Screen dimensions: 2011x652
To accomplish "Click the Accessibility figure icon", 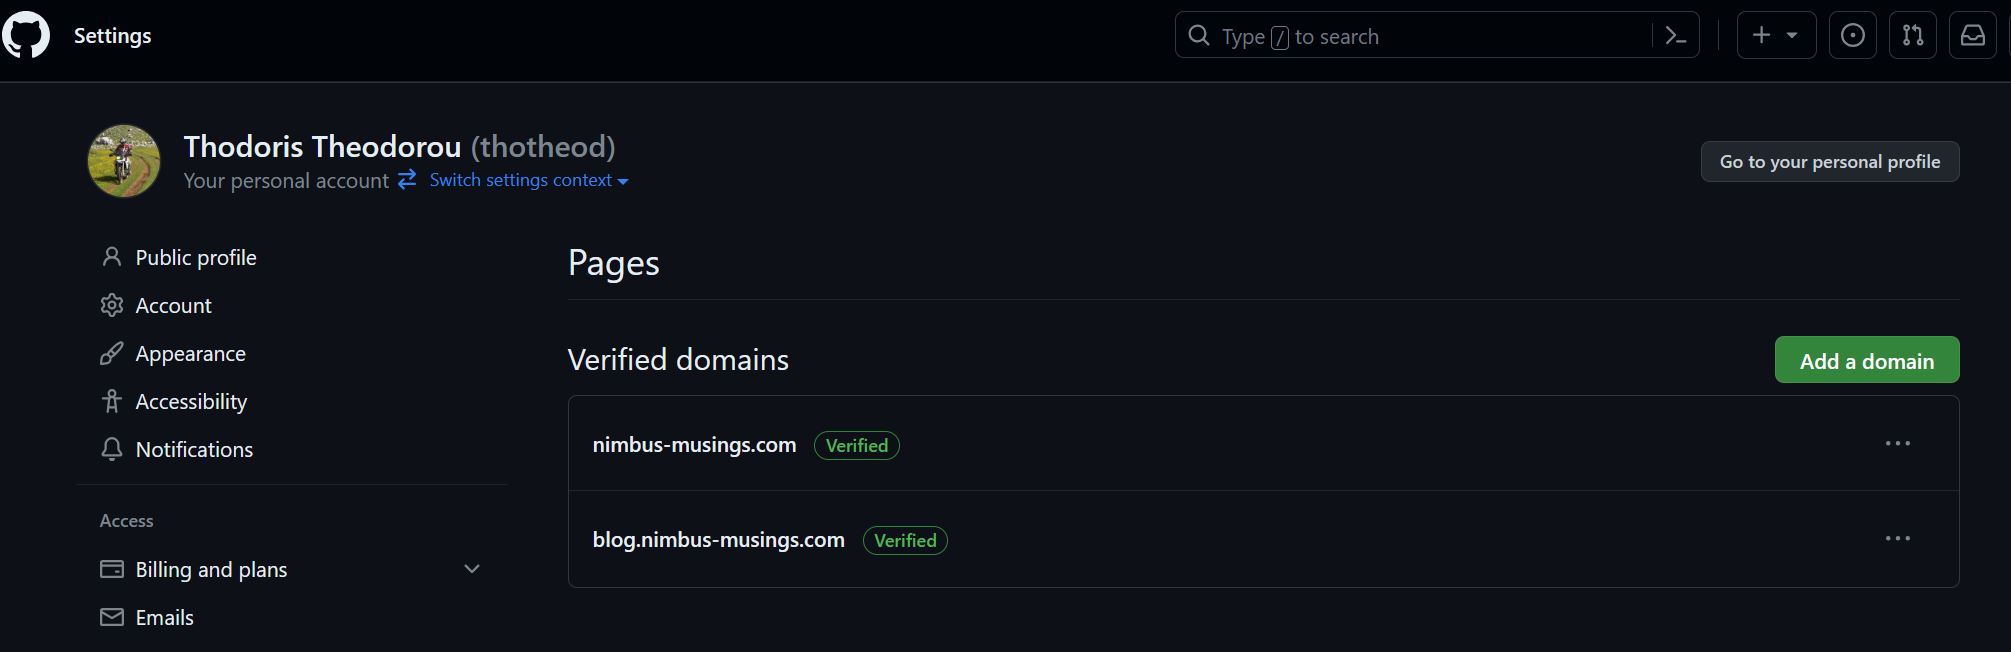I will [112, 401].
